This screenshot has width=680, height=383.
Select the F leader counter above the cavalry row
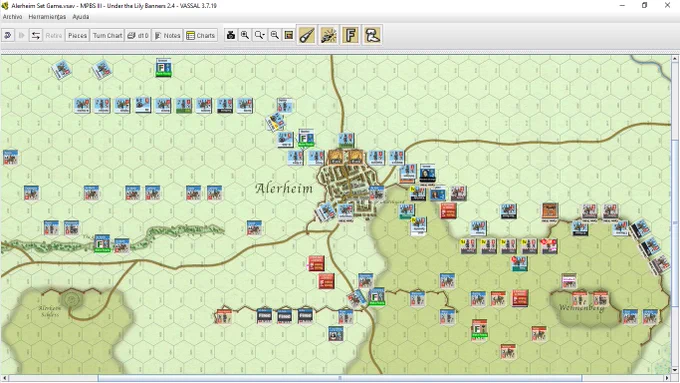click(x=163, y=68)
